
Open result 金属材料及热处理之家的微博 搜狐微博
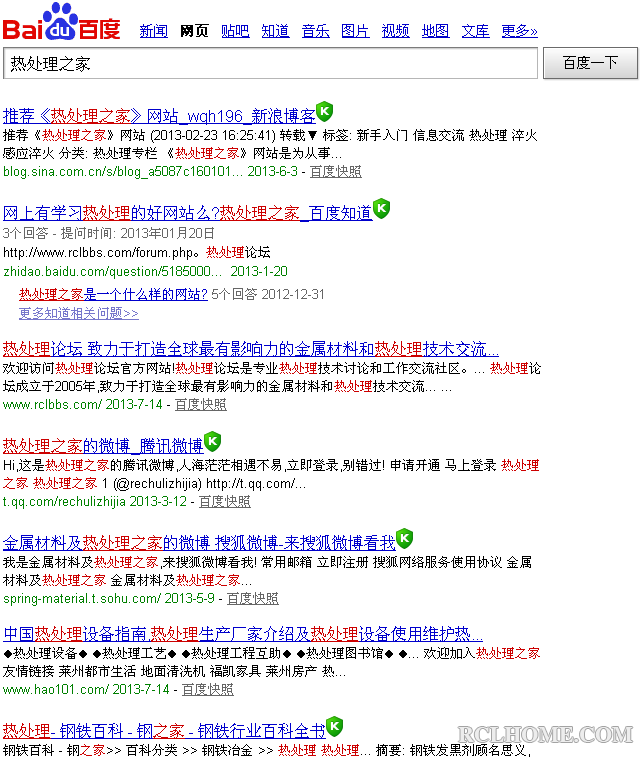point(199,543)
